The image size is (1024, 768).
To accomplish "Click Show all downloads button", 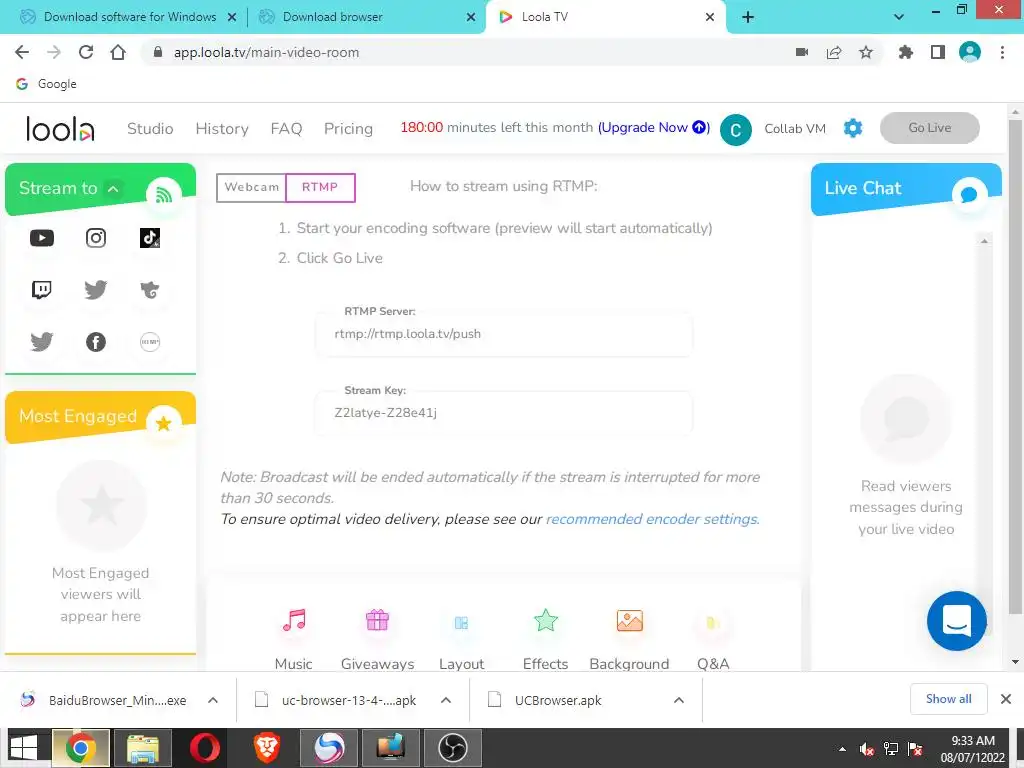I will (948, 699).
